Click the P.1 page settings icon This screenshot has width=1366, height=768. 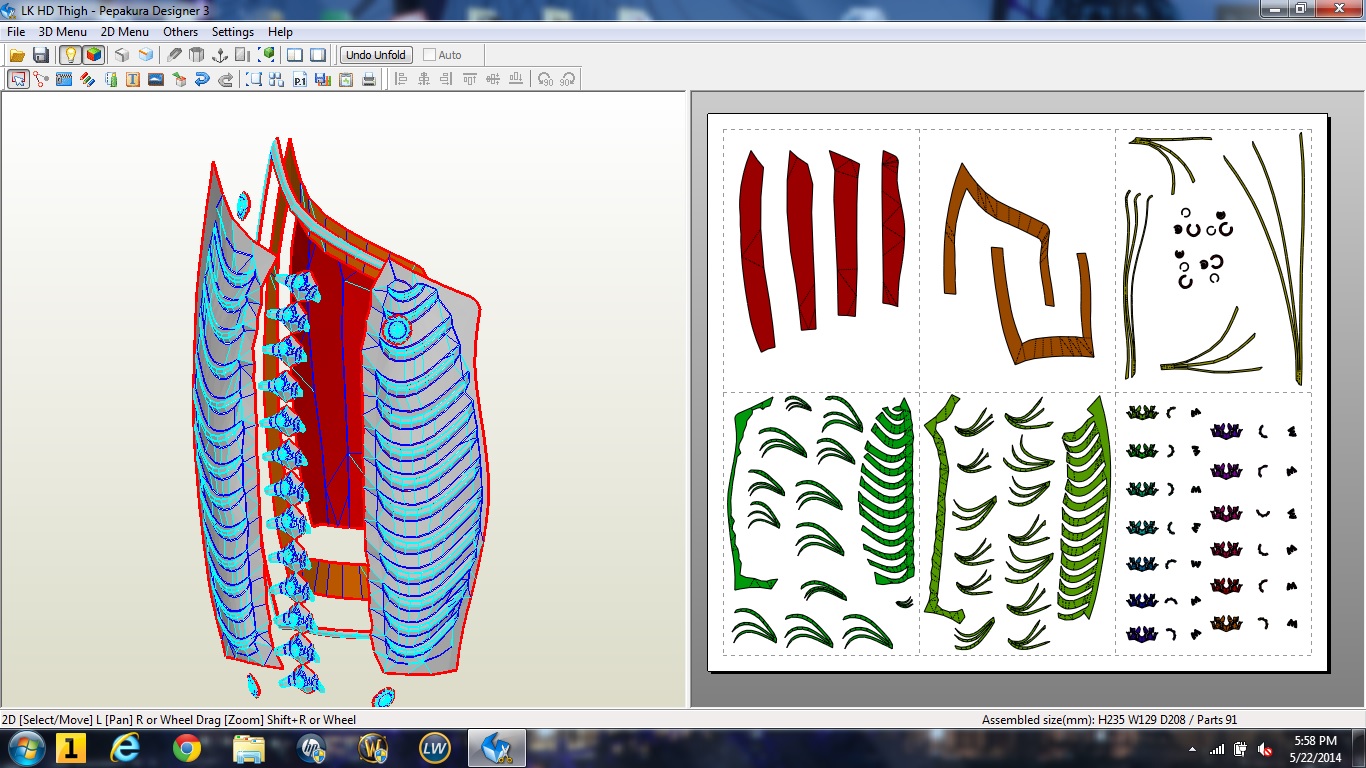click(x=300, y=79)
